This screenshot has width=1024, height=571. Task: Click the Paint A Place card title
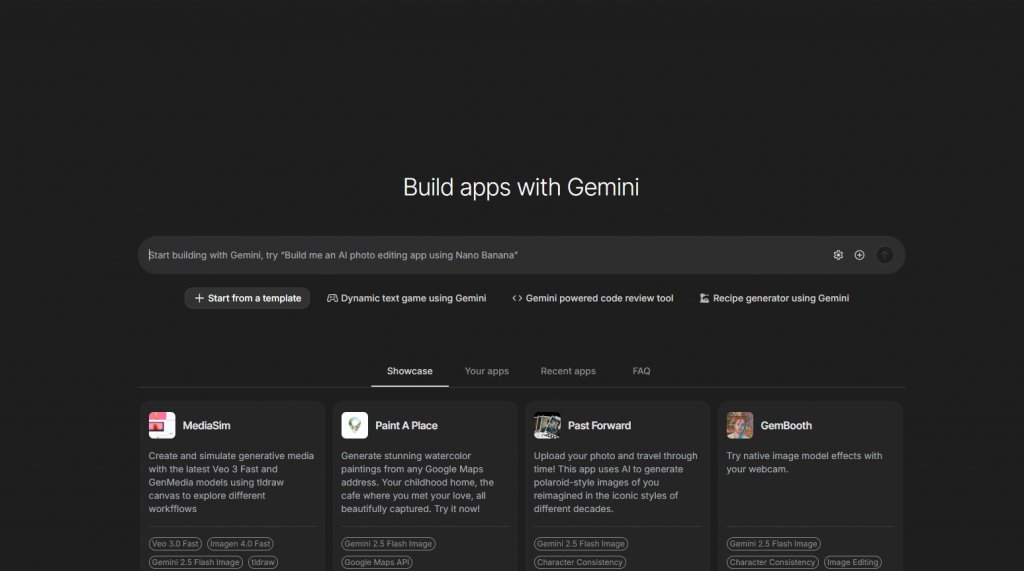[406, 425]
